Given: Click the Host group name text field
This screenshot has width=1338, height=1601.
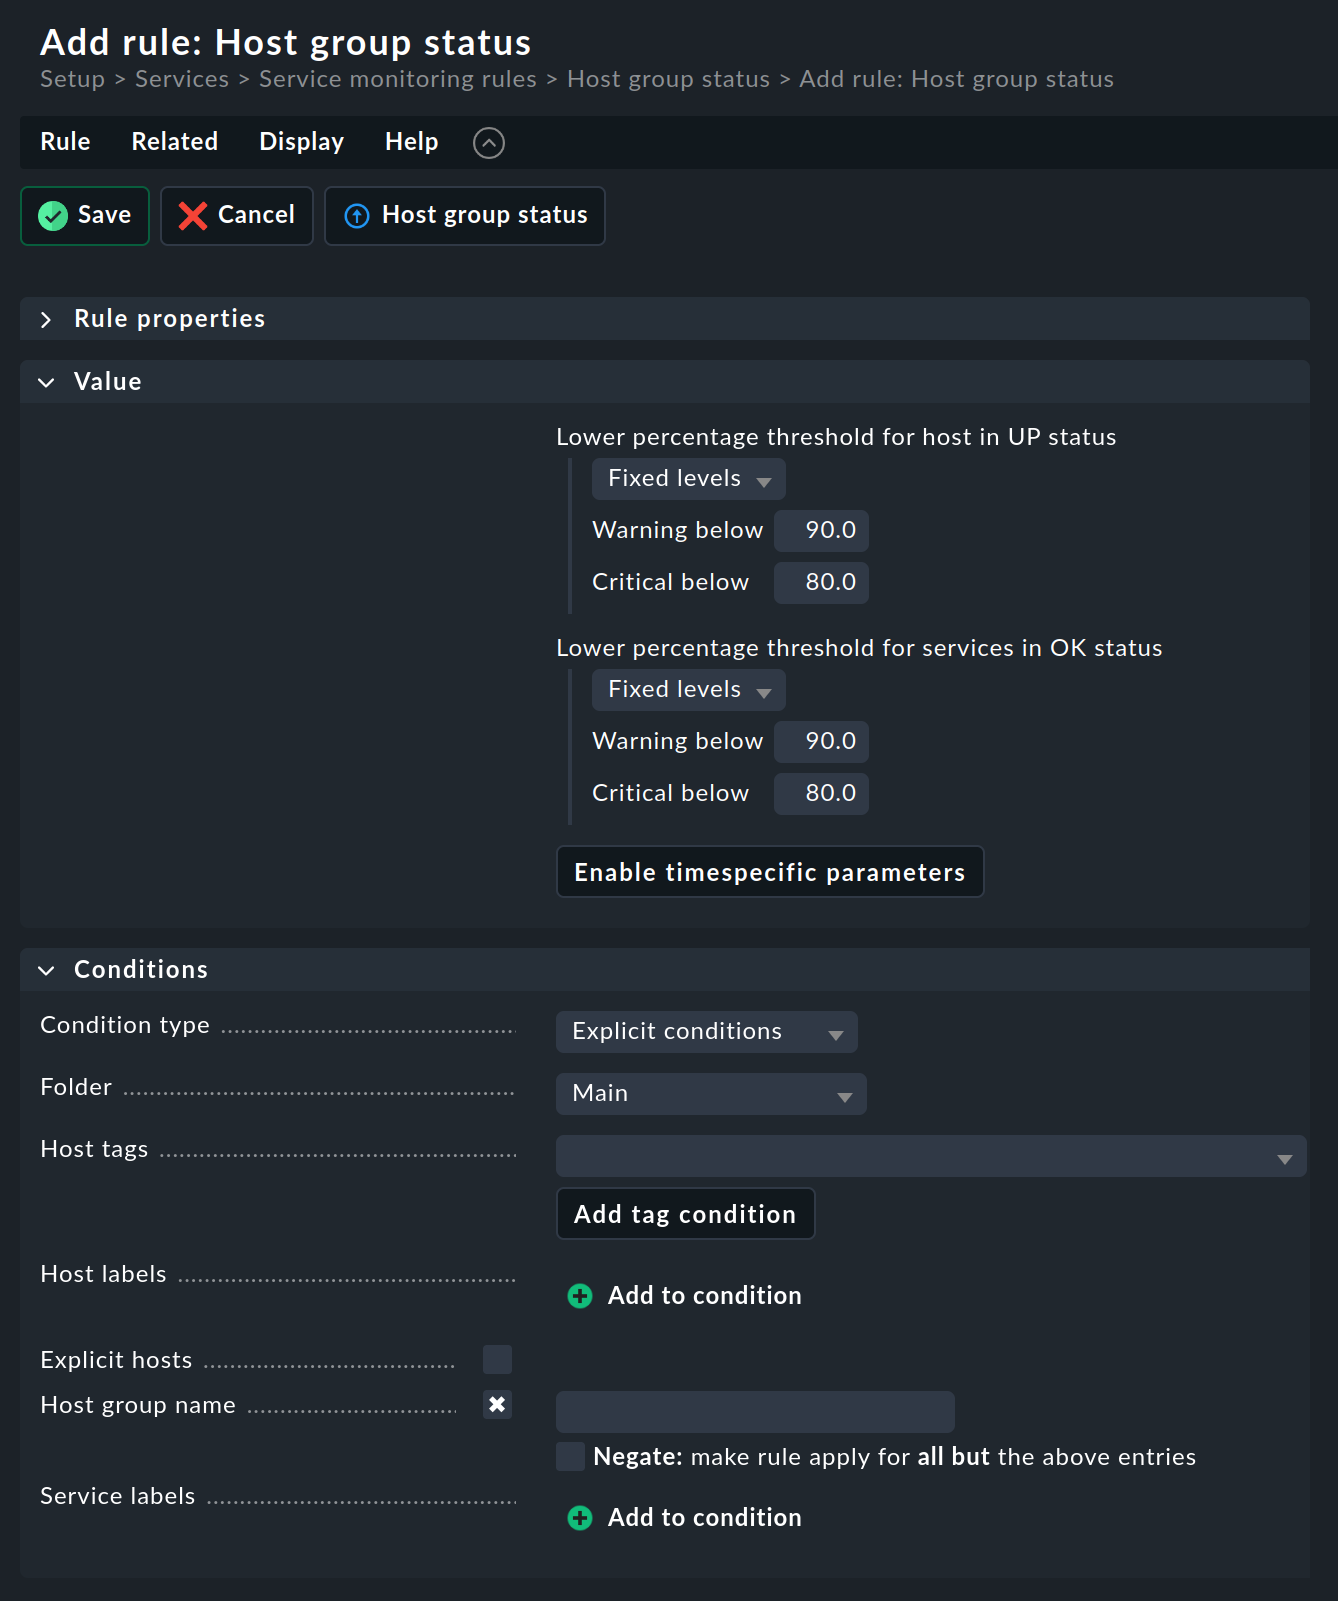Looking at the screenshot, I should click(x=755, y=1411).
